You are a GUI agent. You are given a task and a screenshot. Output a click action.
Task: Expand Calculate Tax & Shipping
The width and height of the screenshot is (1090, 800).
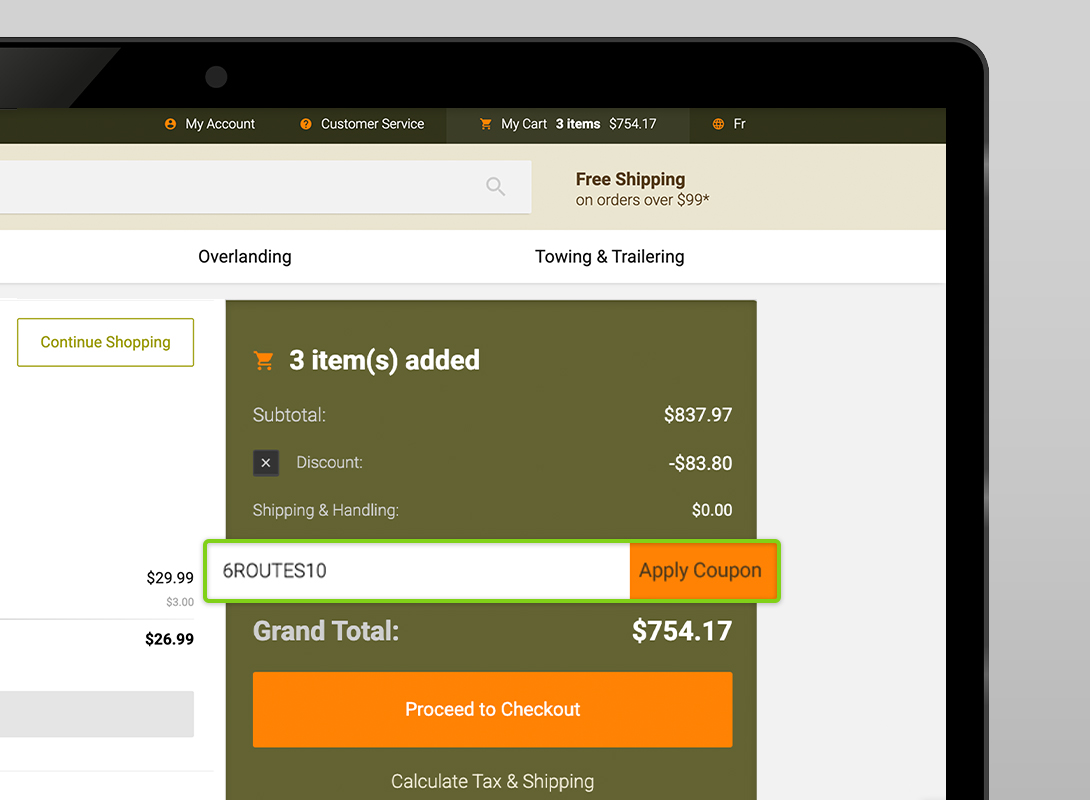tap(492, 781)
